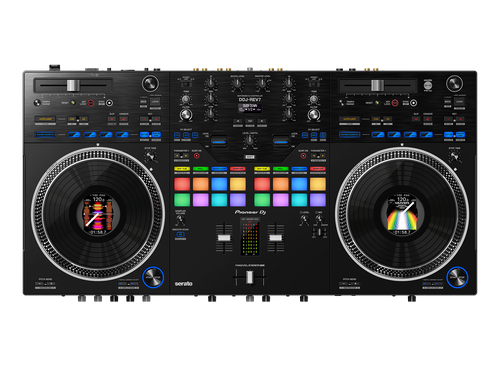
Task: Move the right channel volume fader
Action: coord(276,238)
